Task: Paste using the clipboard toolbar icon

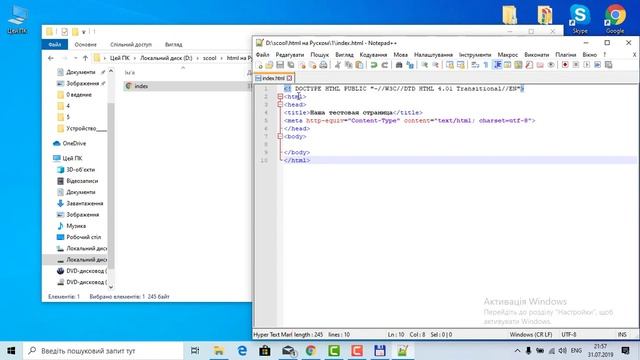Action: tap(359, 65)
